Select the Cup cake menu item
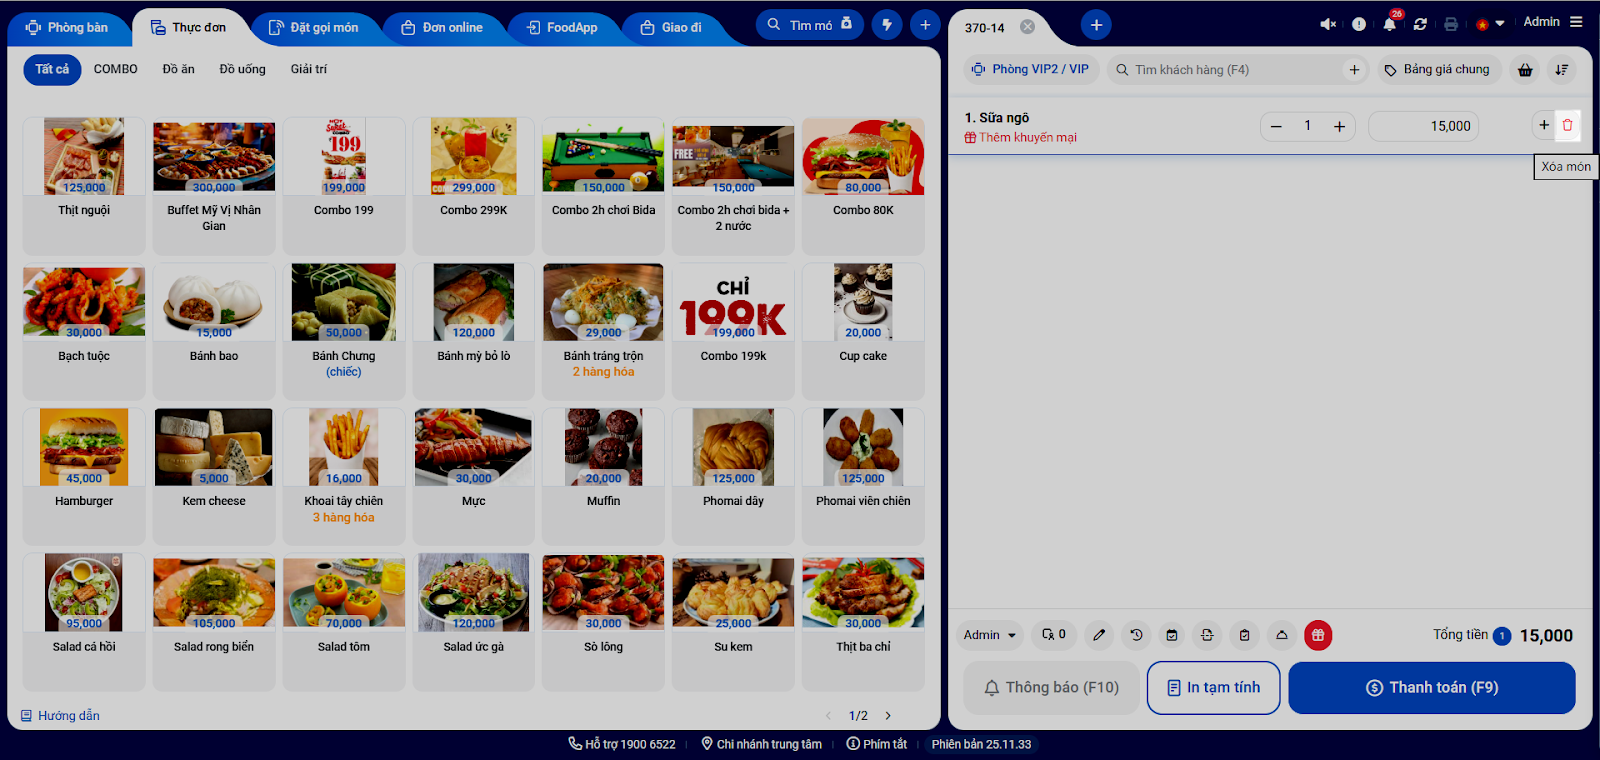The width and height of the screenshot is (1600, 760). click(x=863, y=330)
